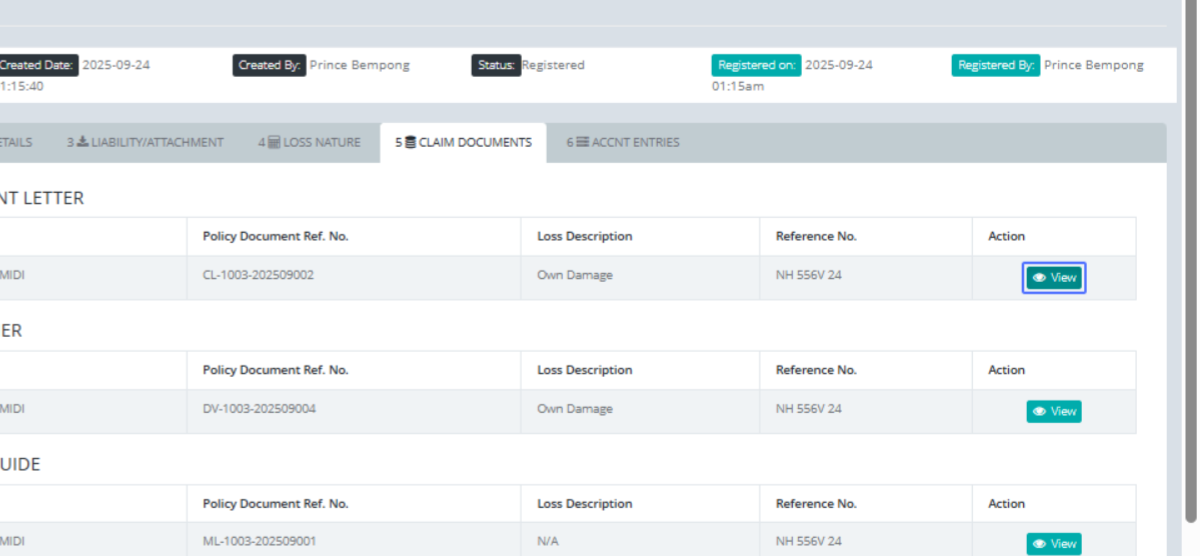The width and height of the screenshot is (1200, 556).
Task: Click the Registered on teal badge
Action: point(755,66)
